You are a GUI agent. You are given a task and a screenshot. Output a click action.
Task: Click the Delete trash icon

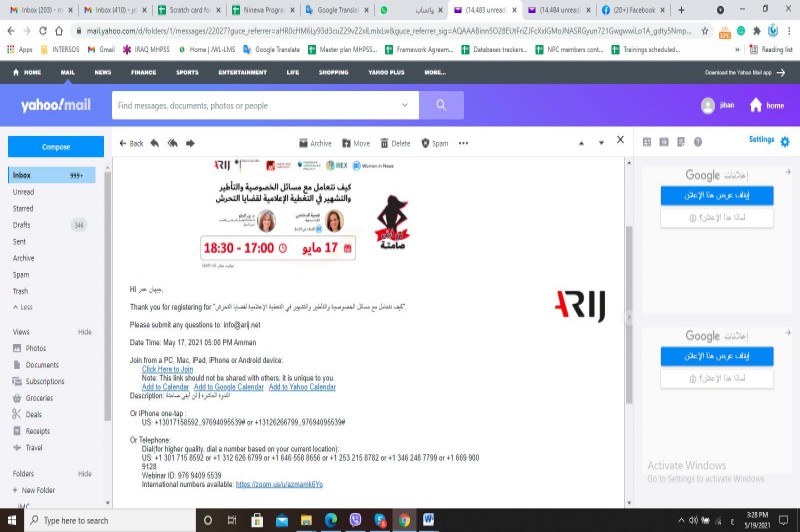(x=385, y=143)
